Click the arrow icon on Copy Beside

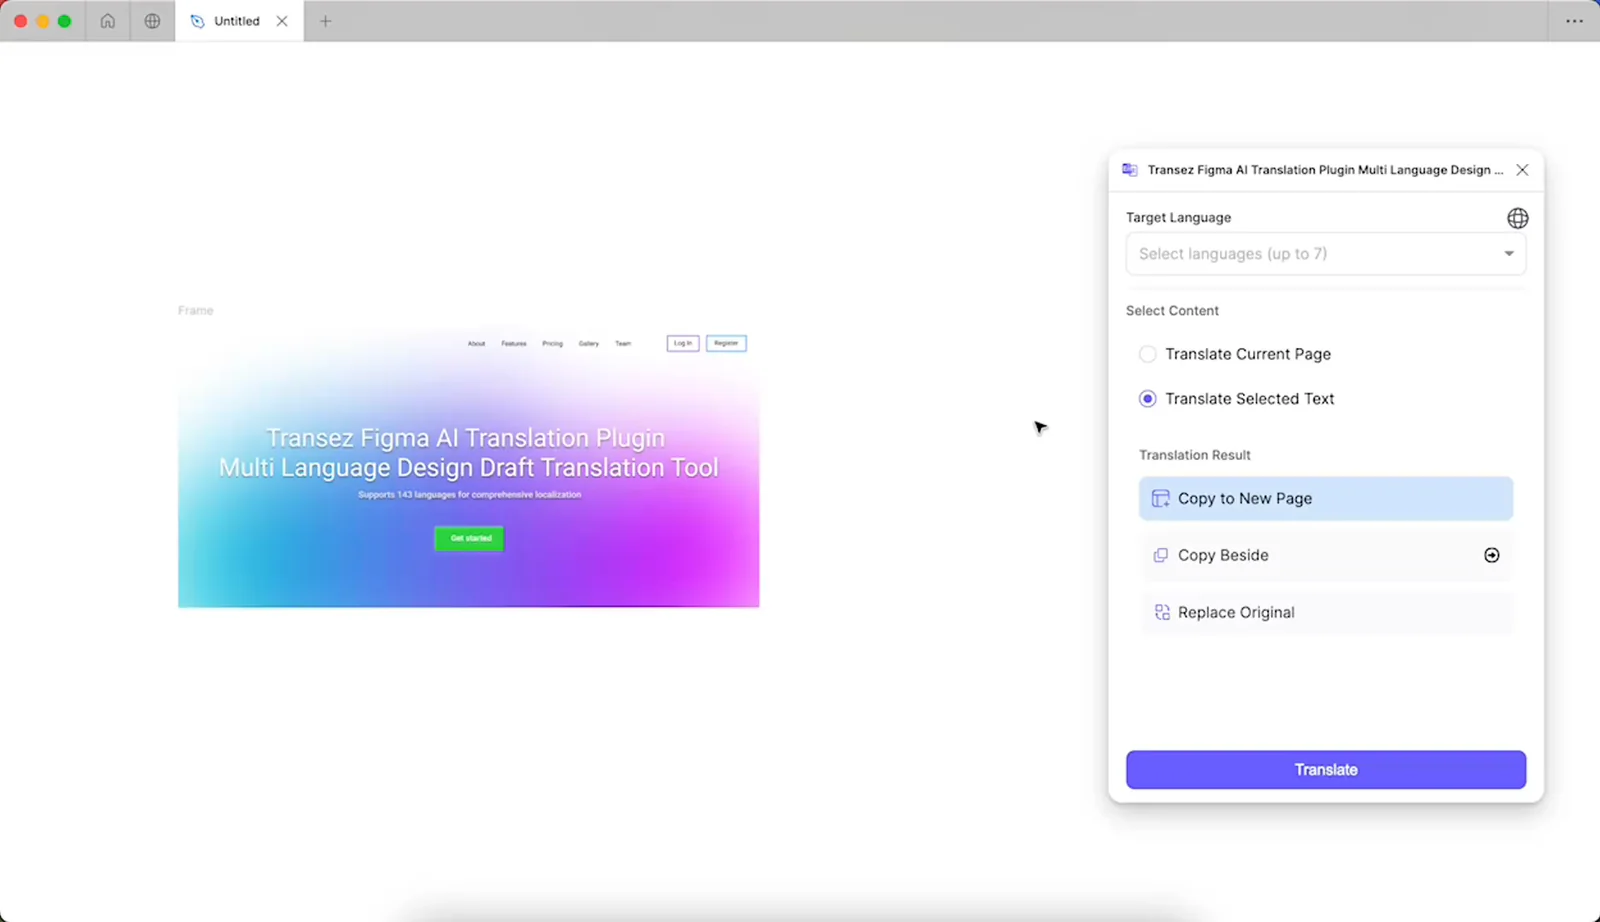click(x=1491, y=555)
